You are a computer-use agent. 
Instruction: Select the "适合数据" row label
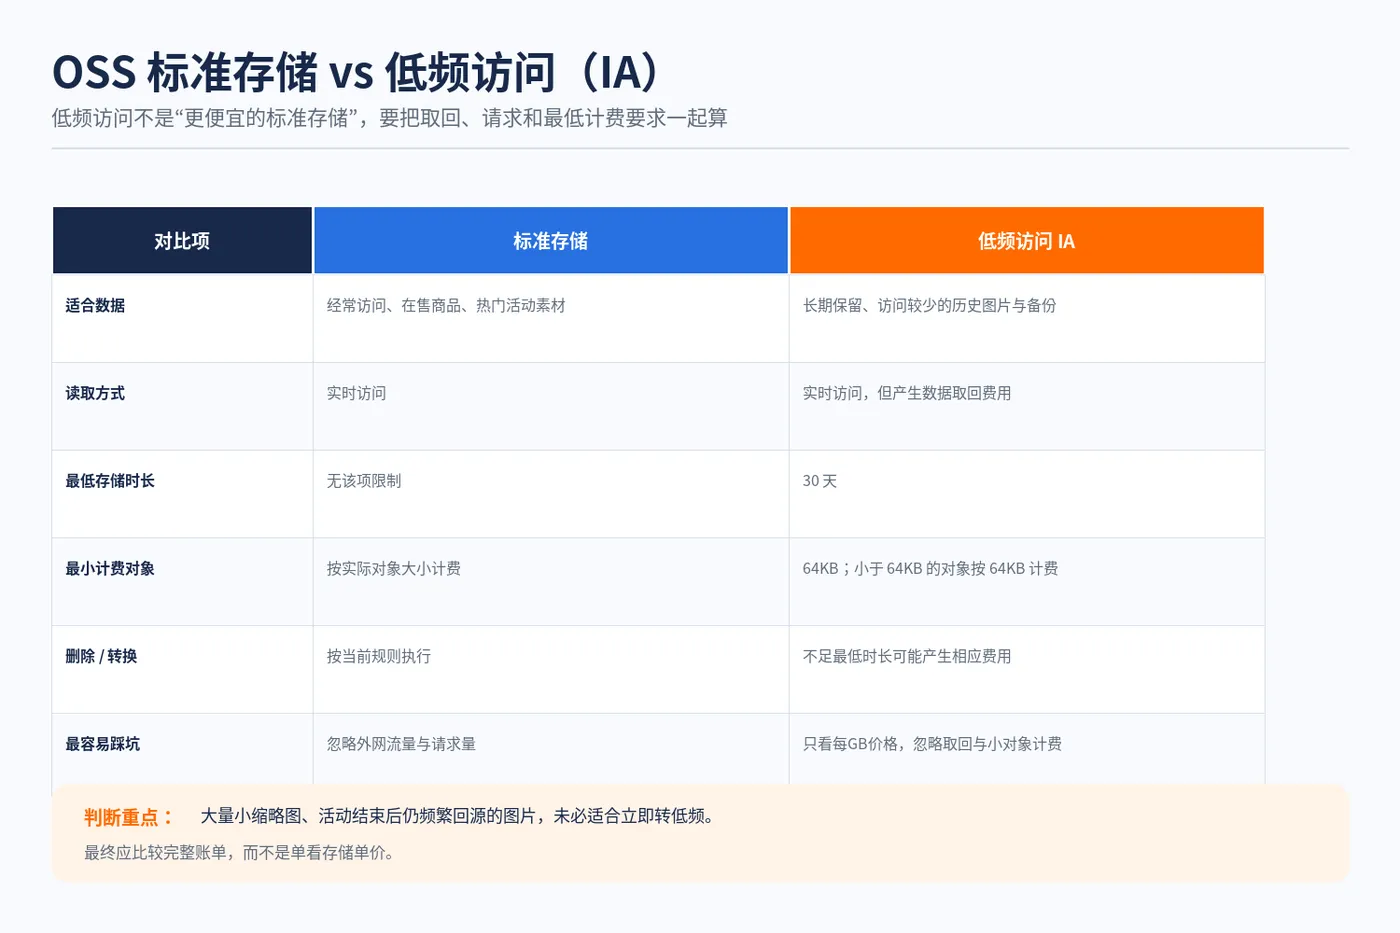[x=95, y=306]
